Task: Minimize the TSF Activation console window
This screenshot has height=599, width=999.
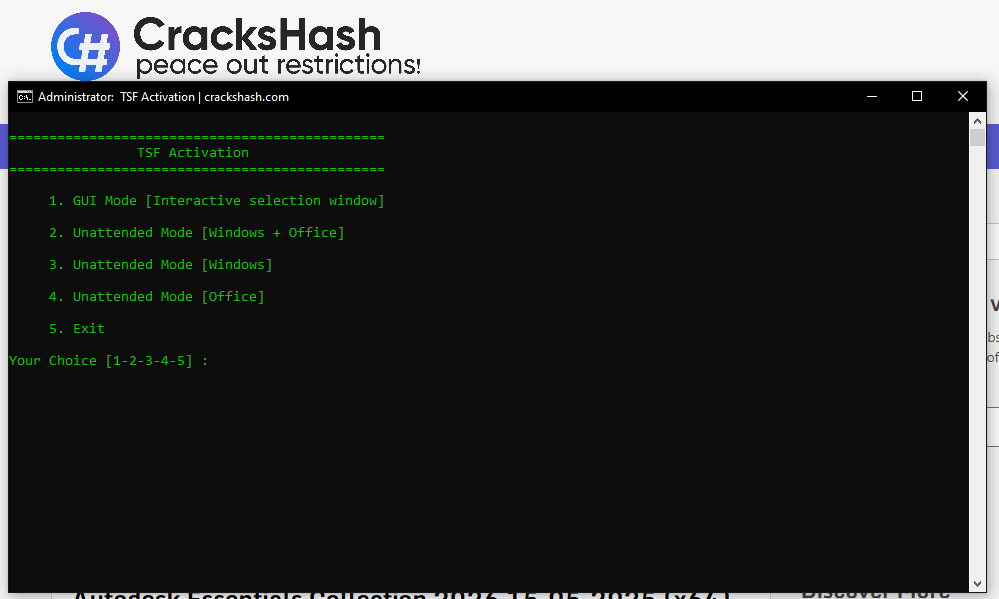Action: click(x=872, y=96)
